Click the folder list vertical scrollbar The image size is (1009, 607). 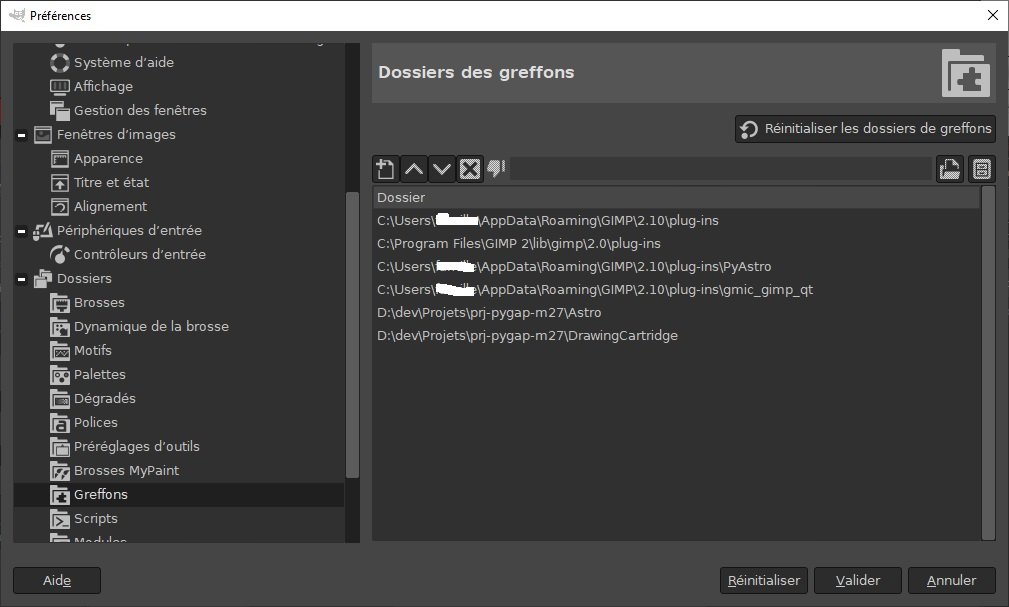(988, 363)
